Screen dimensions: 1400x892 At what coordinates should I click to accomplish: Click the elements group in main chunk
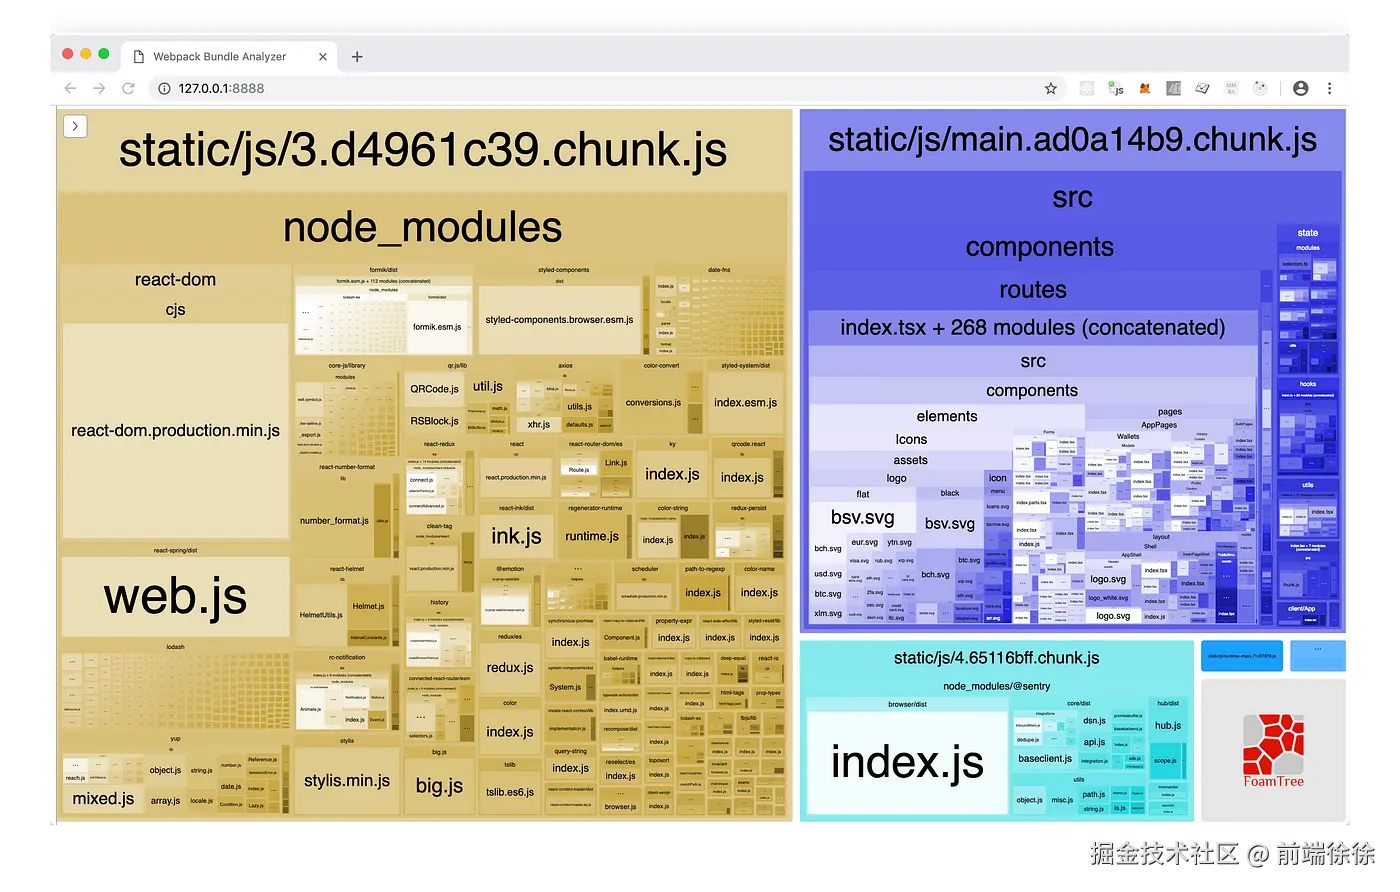947,416
